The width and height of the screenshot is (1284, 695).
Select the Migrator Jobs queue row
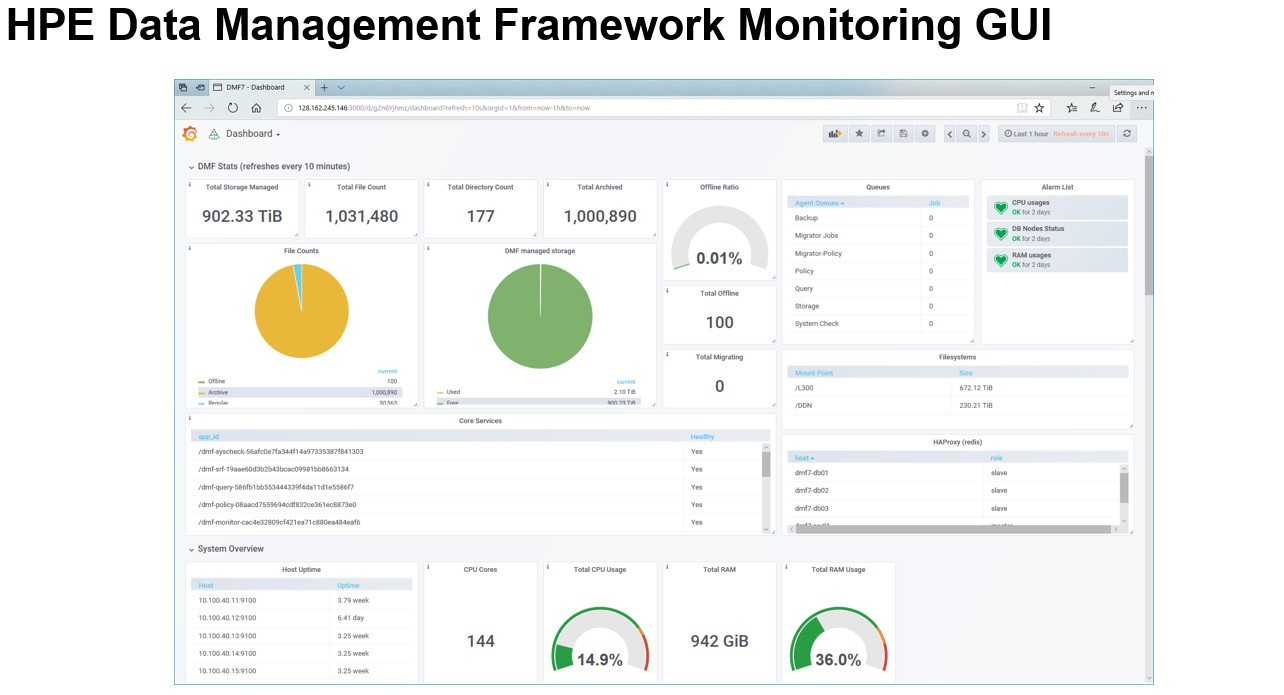[x=878, y=236]
